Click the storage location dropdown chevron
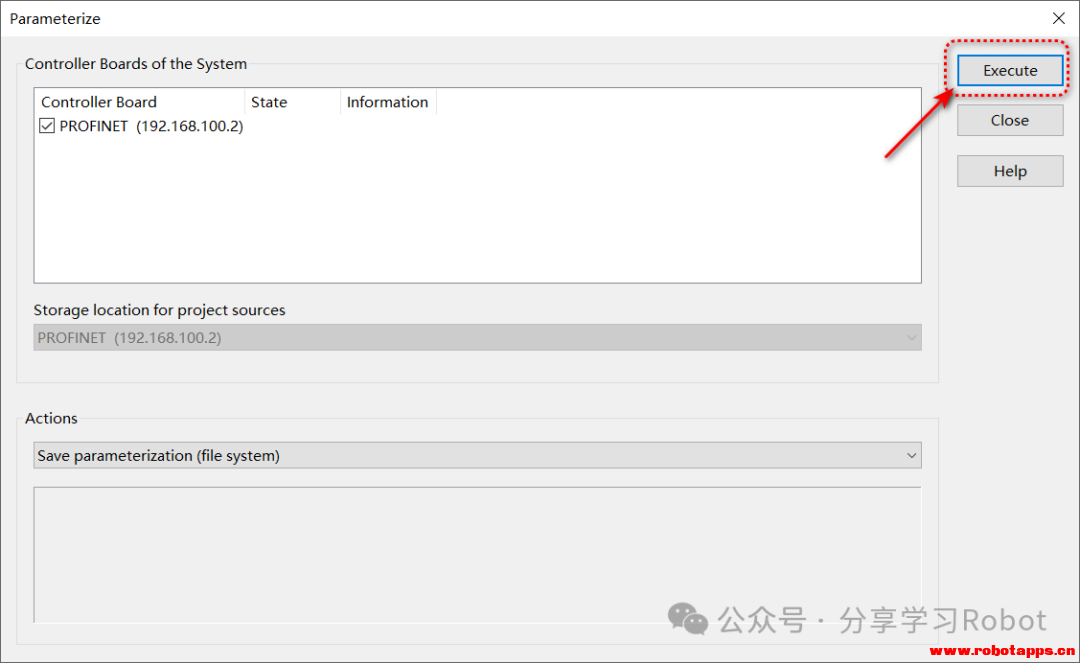The height and width of the screenshot is (663, 1080). 911,338
